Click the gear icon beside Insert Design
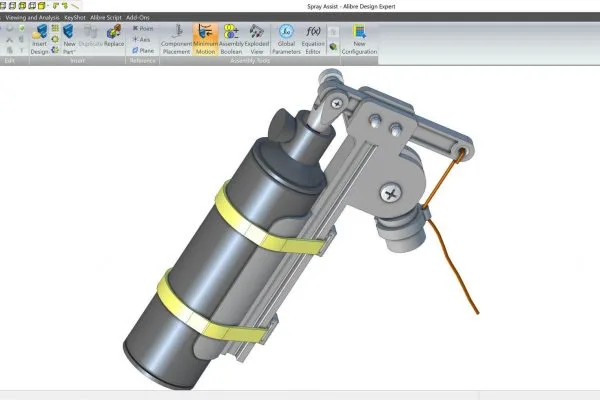Screen dimensions: 600x400 55,39
